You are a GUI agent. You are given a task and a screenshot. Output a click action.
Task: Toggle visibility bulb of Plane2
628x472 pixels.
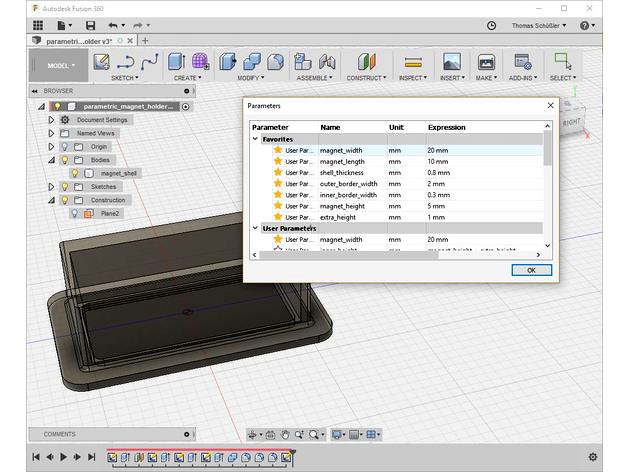click(x=75, y=213)
